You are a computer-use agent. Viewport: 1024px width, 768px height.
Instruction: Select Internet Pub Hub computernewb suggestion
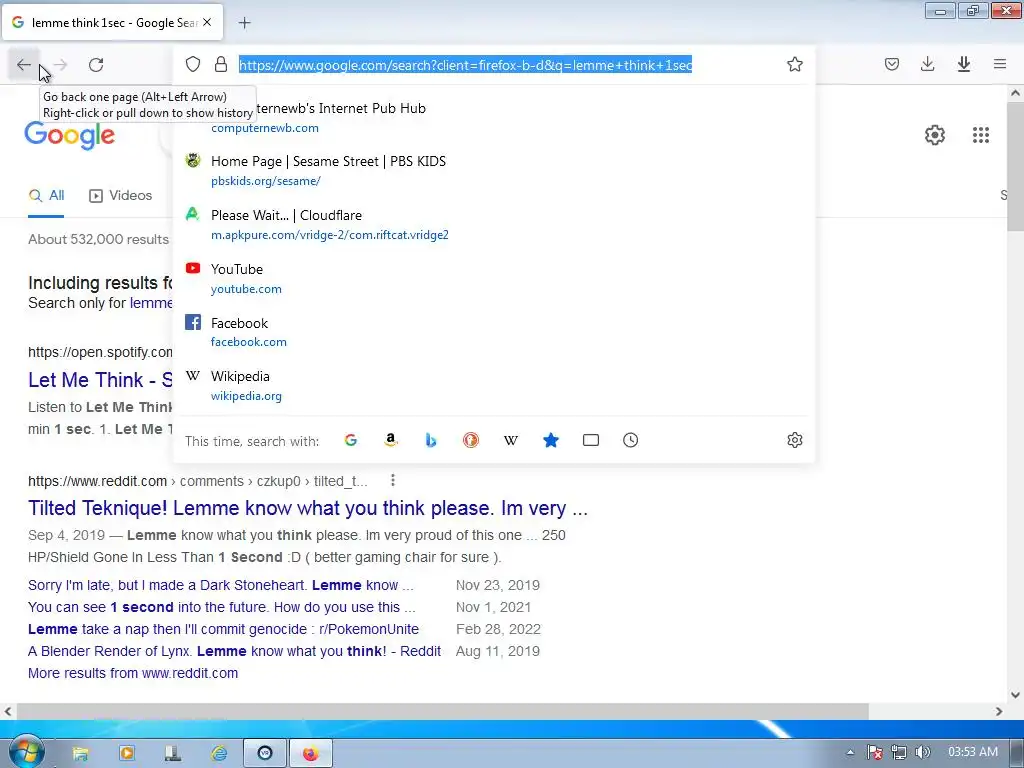pyautogui.click(x=494, y=118)
